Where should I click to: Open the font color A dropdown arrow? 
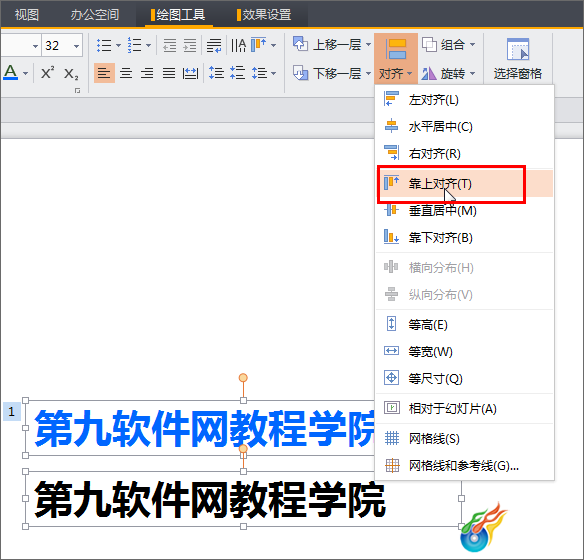(x=25, y=73)
